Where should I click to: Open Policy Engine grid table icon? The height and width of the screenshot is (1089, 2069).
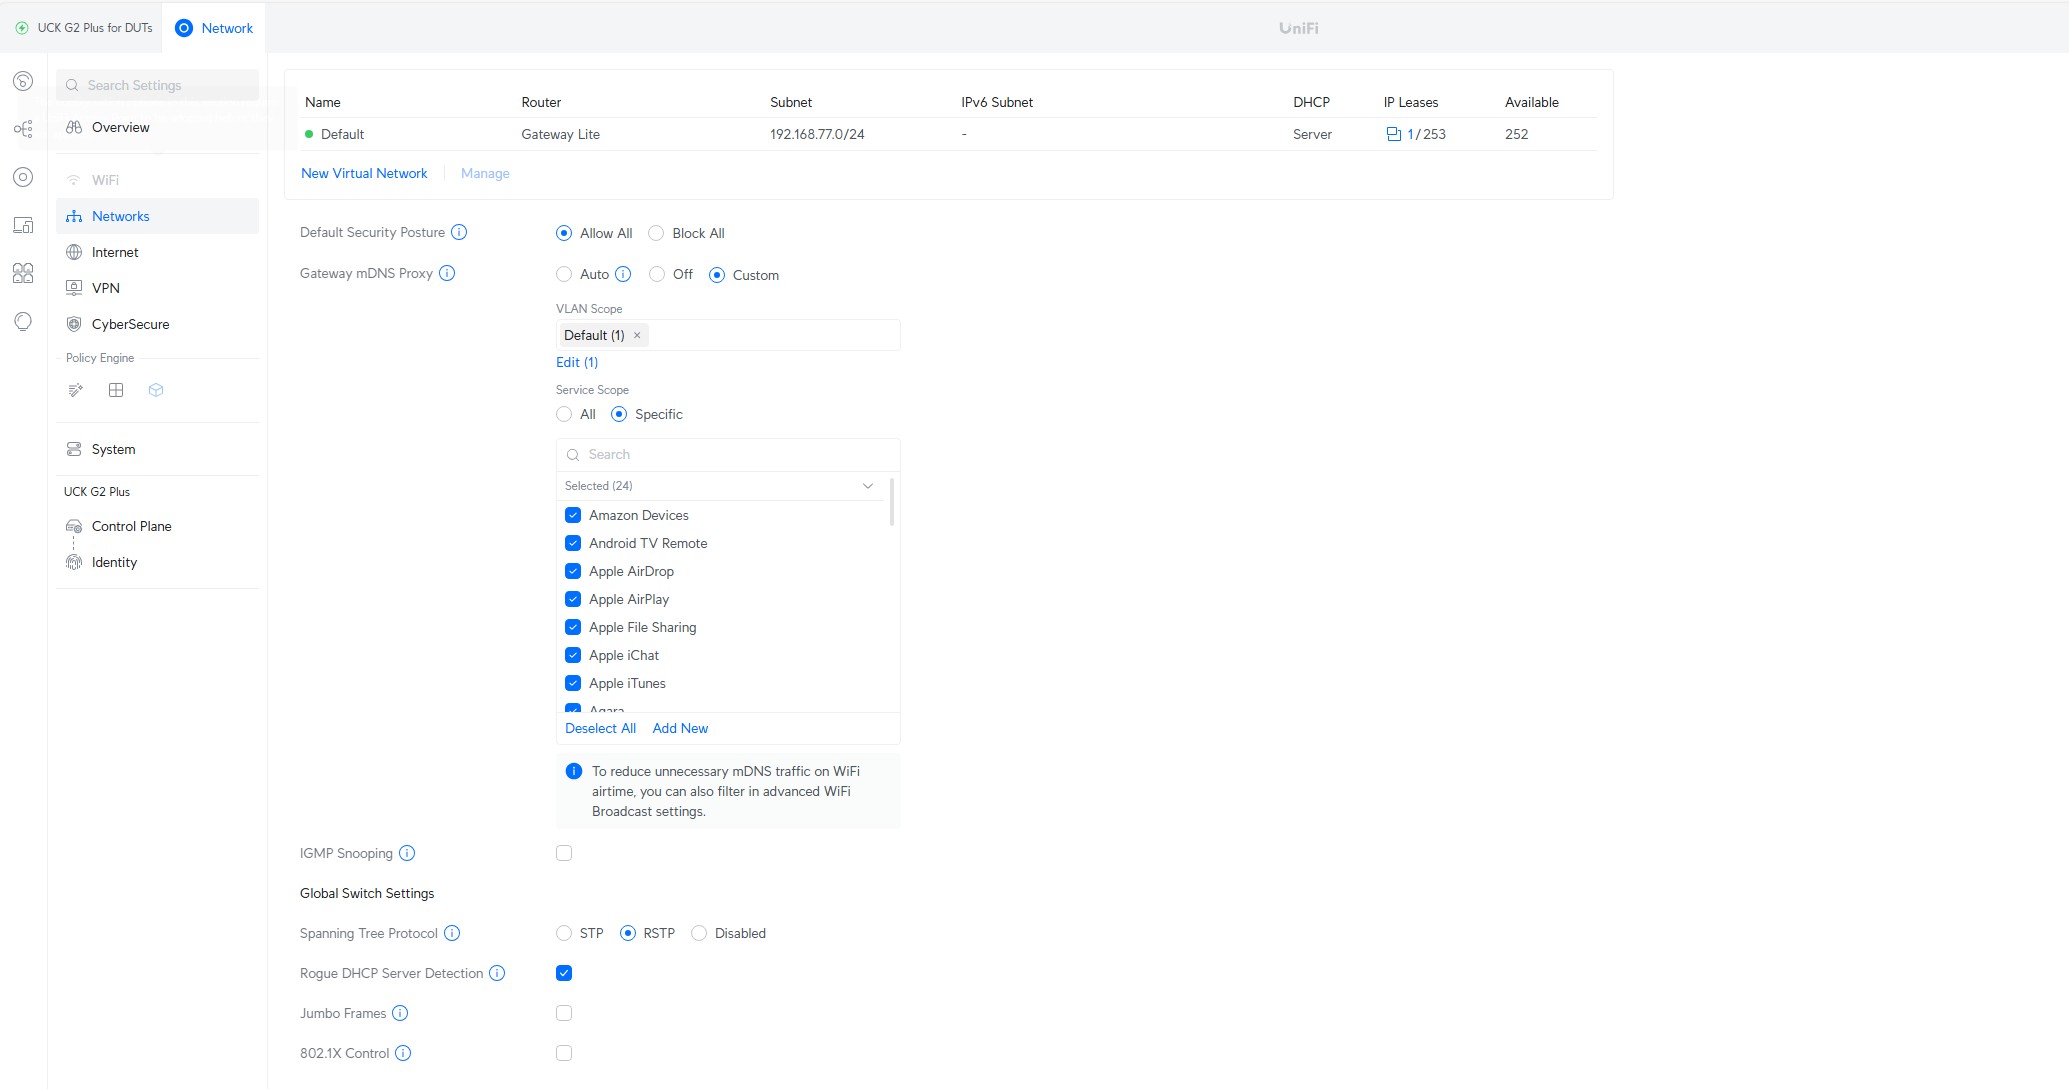coord(116,390)
